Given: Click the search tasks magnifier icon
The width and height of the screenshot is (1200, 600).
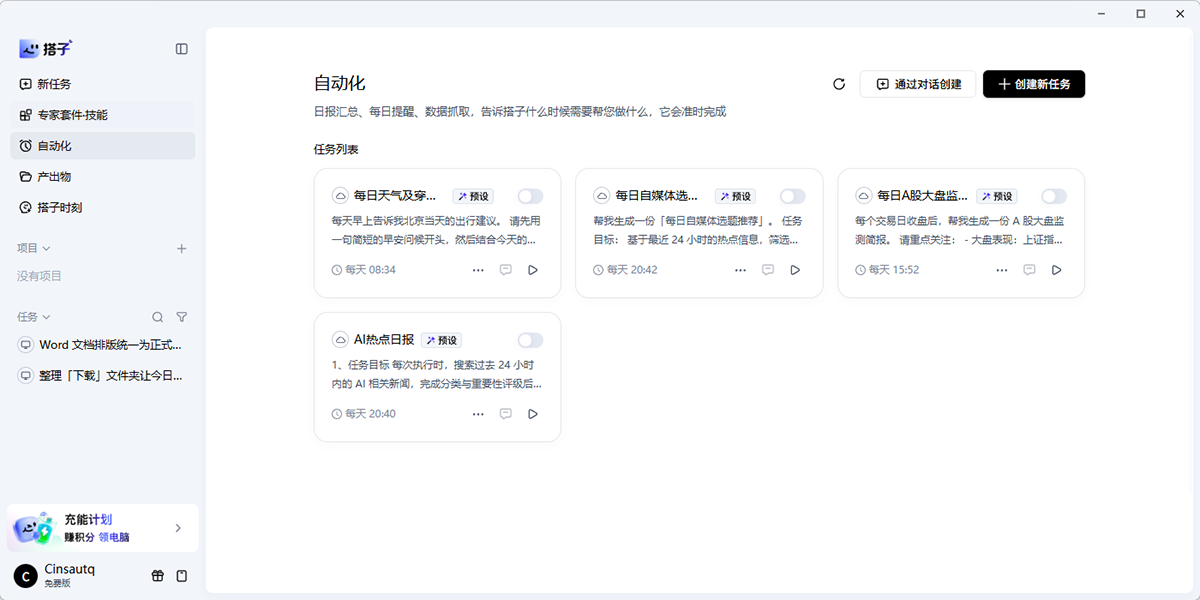Looking at the screenshot, I should click(157, 317).
